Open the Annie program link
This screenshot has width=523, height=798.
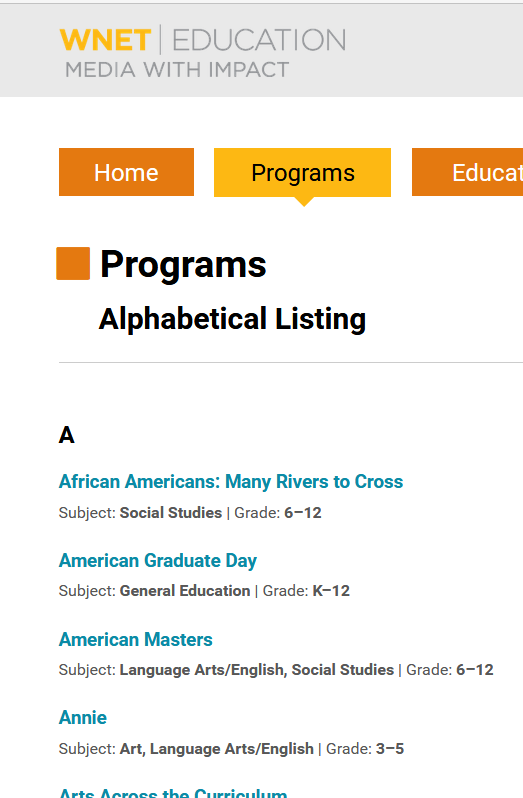coord(83,718)
